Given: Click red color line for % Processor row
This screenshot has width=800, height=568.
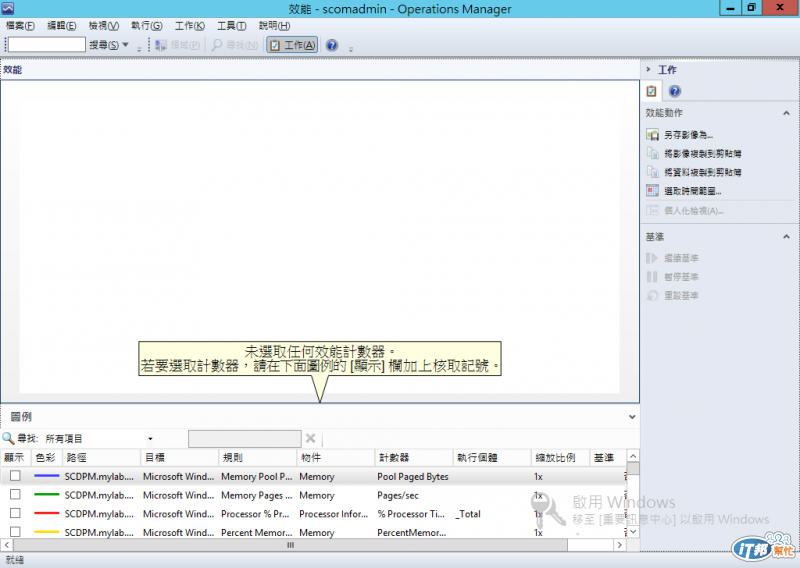Looking at the screenshot, I should click(47, 513).
